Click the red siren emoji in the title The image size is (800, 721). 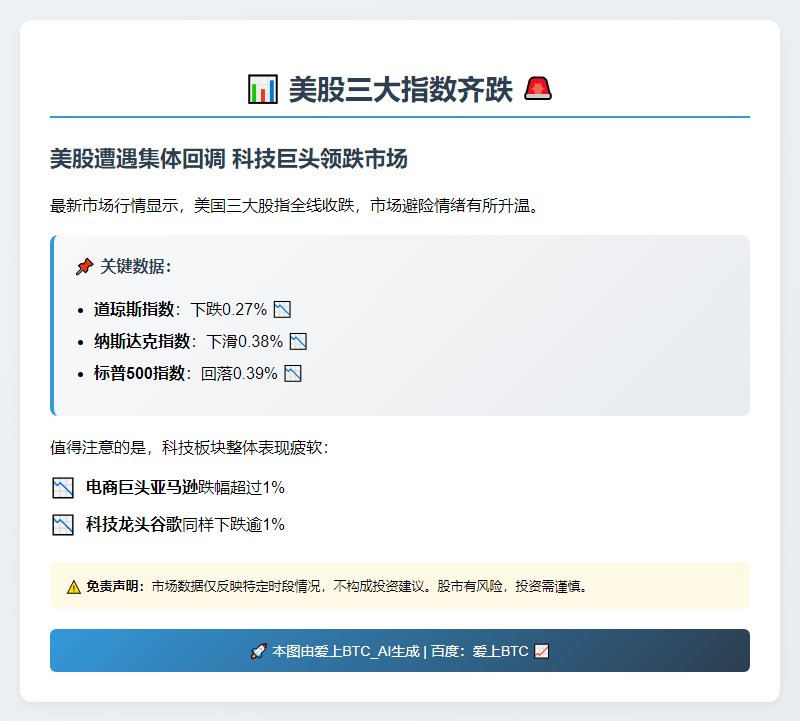click(538, 89)
